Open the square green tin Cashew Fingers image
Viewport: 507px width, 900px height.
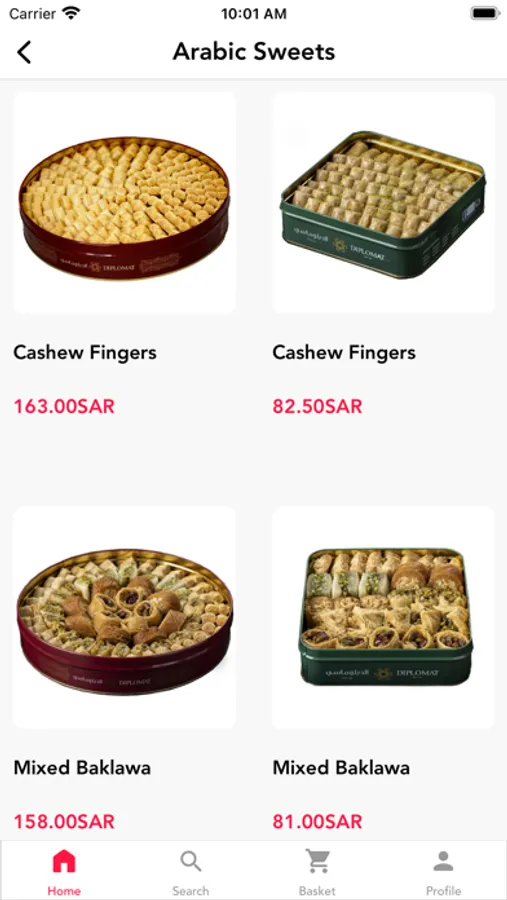pyautogui.click(x=384, y=203)
